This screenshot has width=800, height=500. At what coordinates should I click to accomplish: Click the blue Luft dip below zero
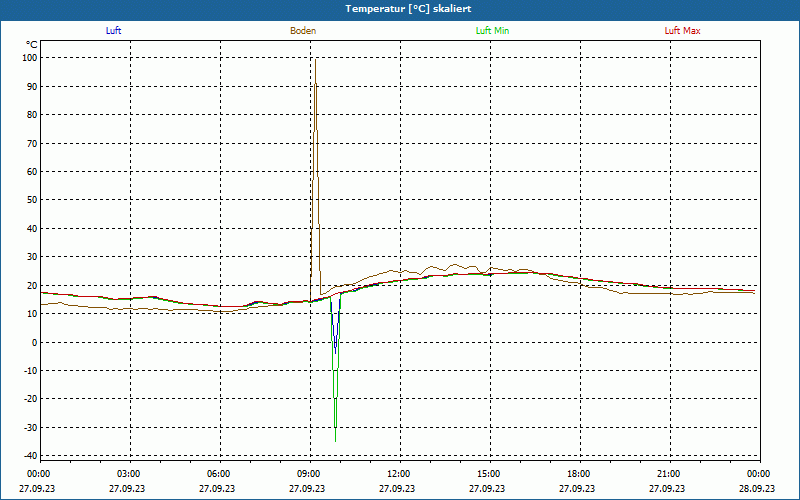tap(335, 352)
